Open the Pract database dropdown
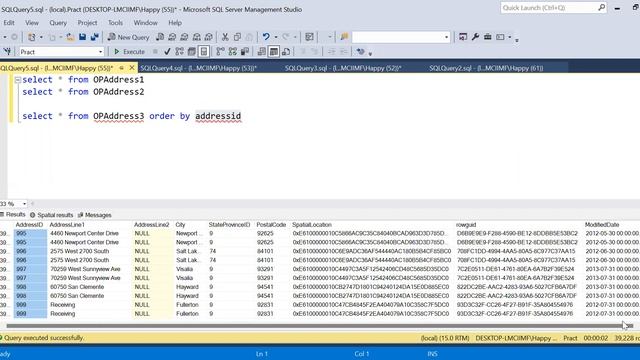 pyautogui.click(x=100, y=52)
